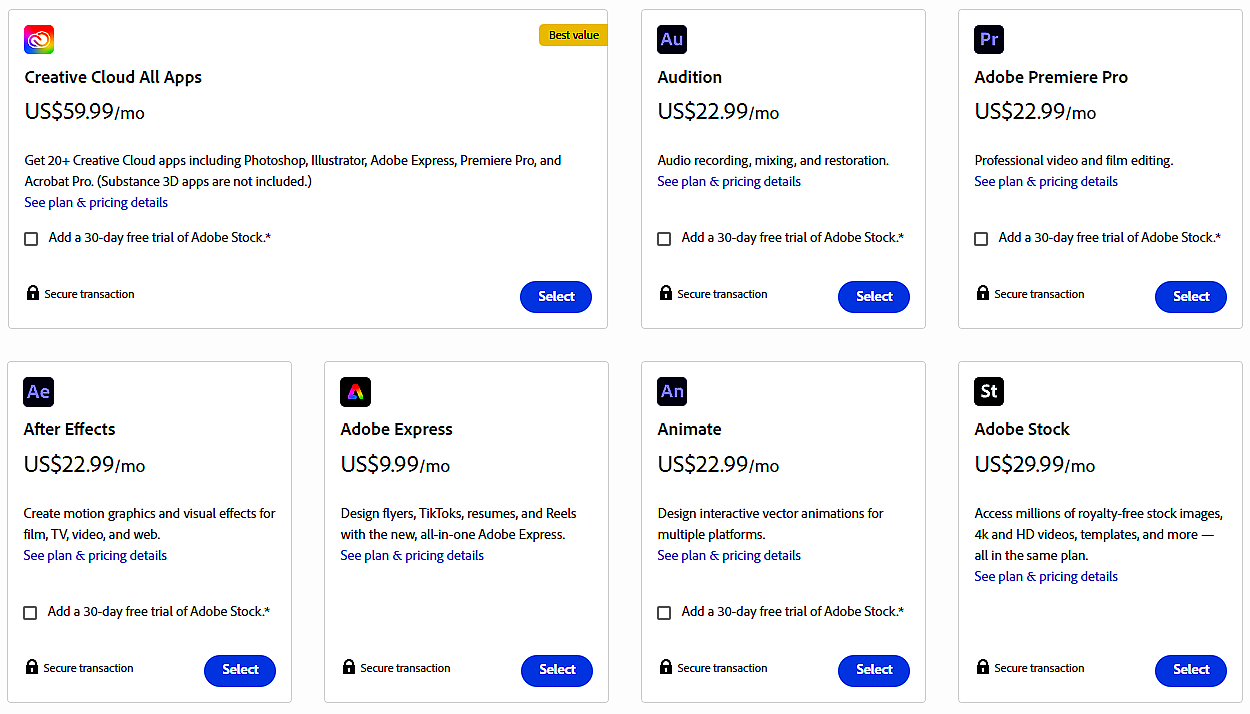Screen dimensions: 1250x714
Task: Check the Adobe Stock trial box under Audition
Action: 664,239
